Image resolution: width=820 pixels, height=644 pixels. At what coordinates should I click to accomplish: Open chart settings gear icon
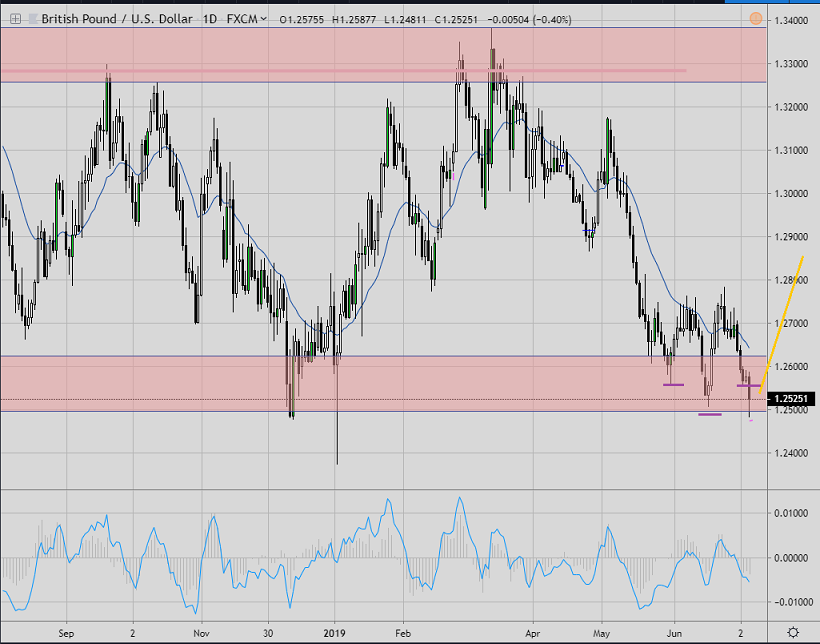(793, 632)
